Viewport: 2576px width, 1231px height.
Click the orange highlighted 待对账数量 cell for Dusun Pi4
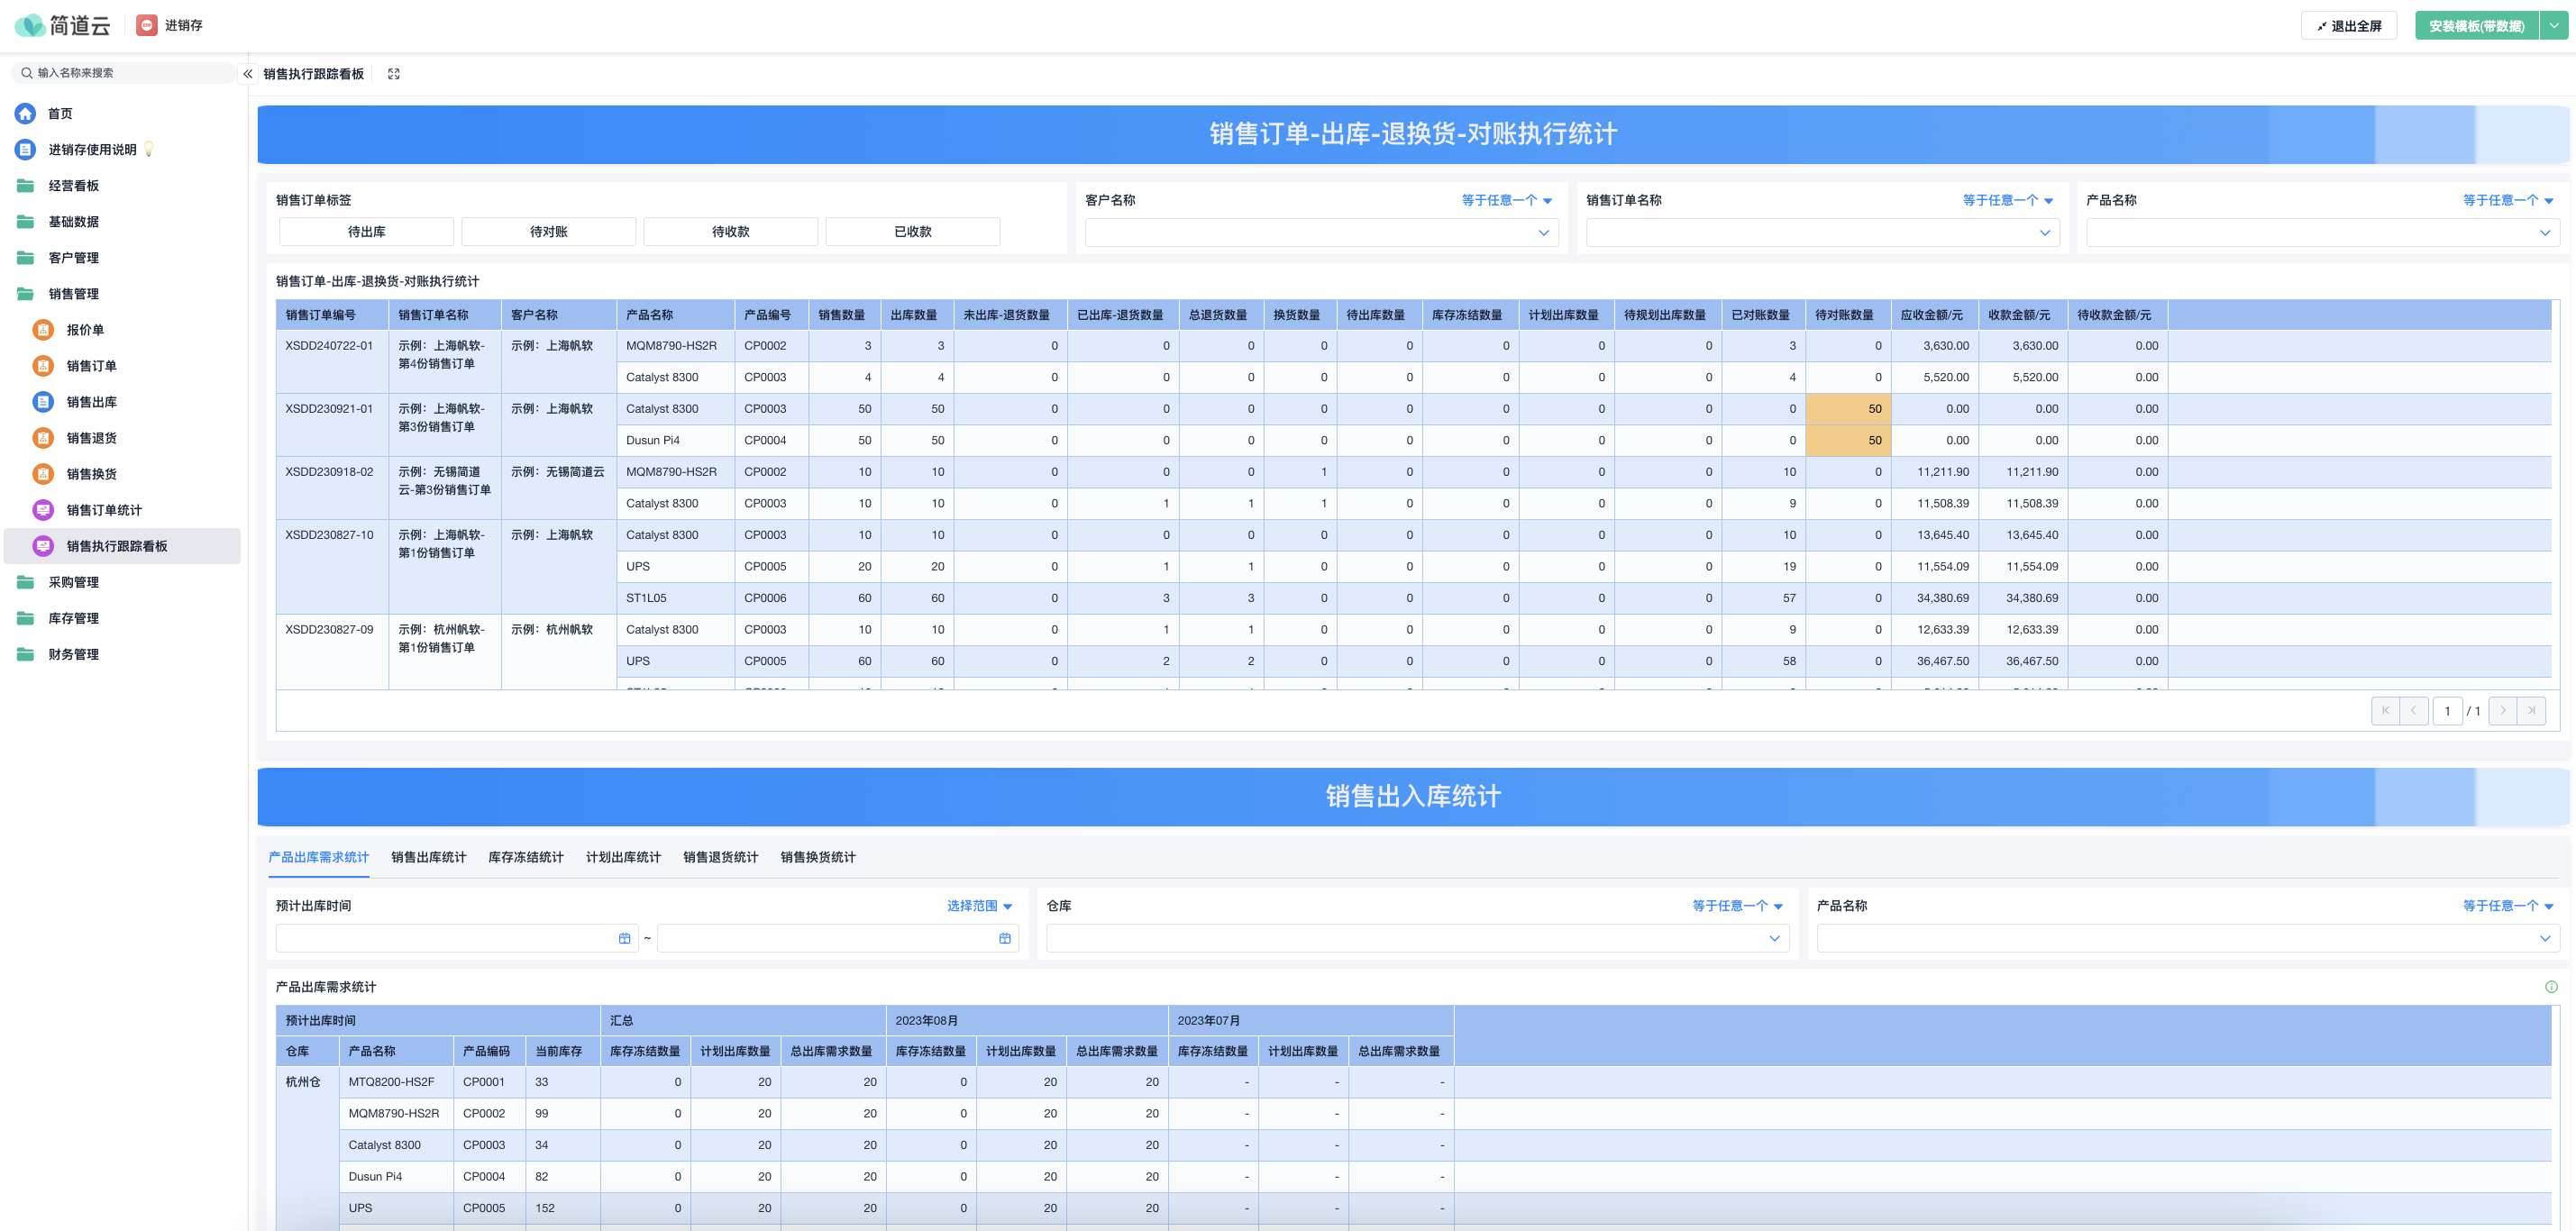click(1846, 441)
